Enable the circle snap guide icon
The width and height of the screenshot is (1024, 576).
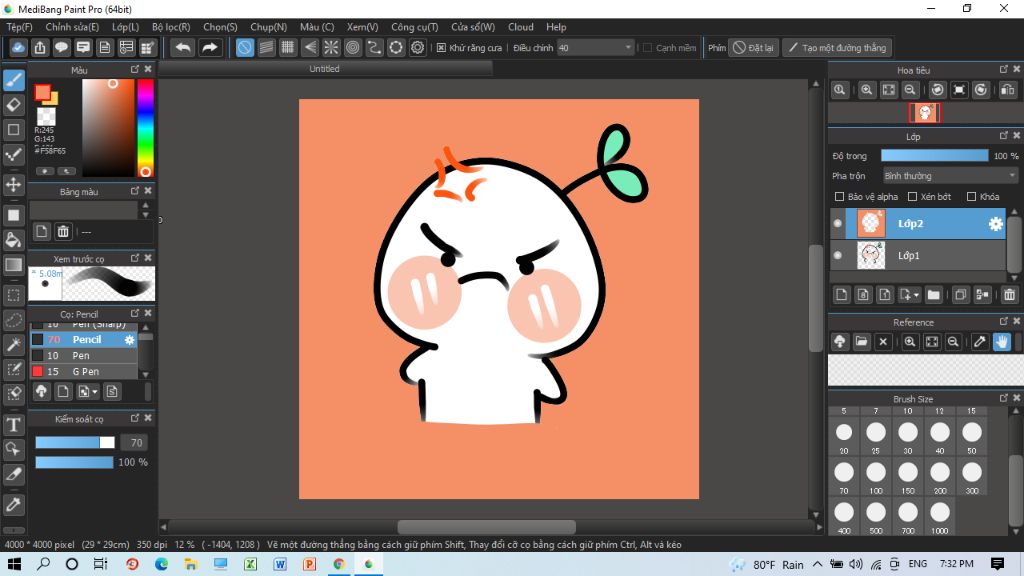point(396,48)
